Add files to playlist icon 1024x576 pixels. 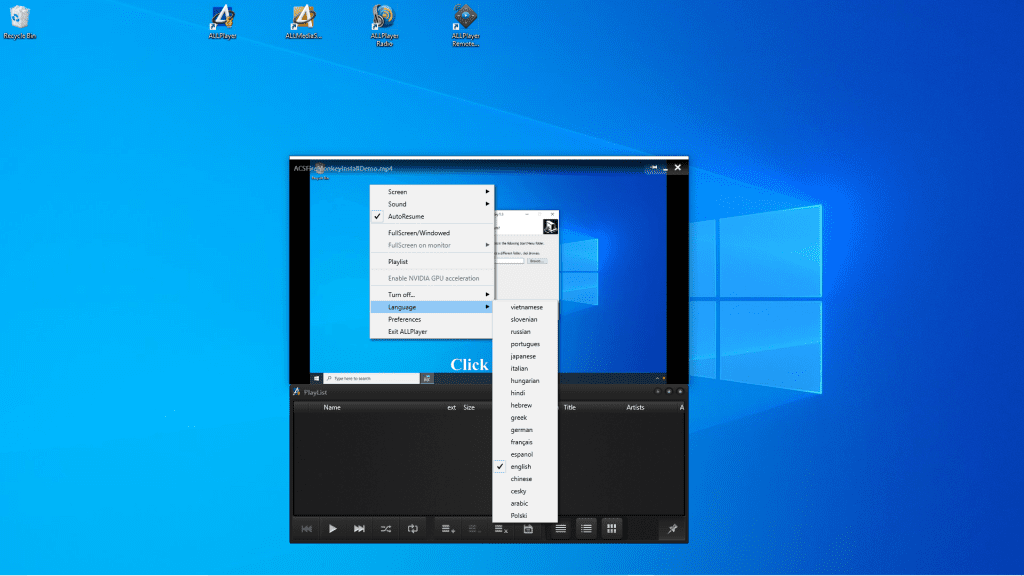tap(448, 528)
